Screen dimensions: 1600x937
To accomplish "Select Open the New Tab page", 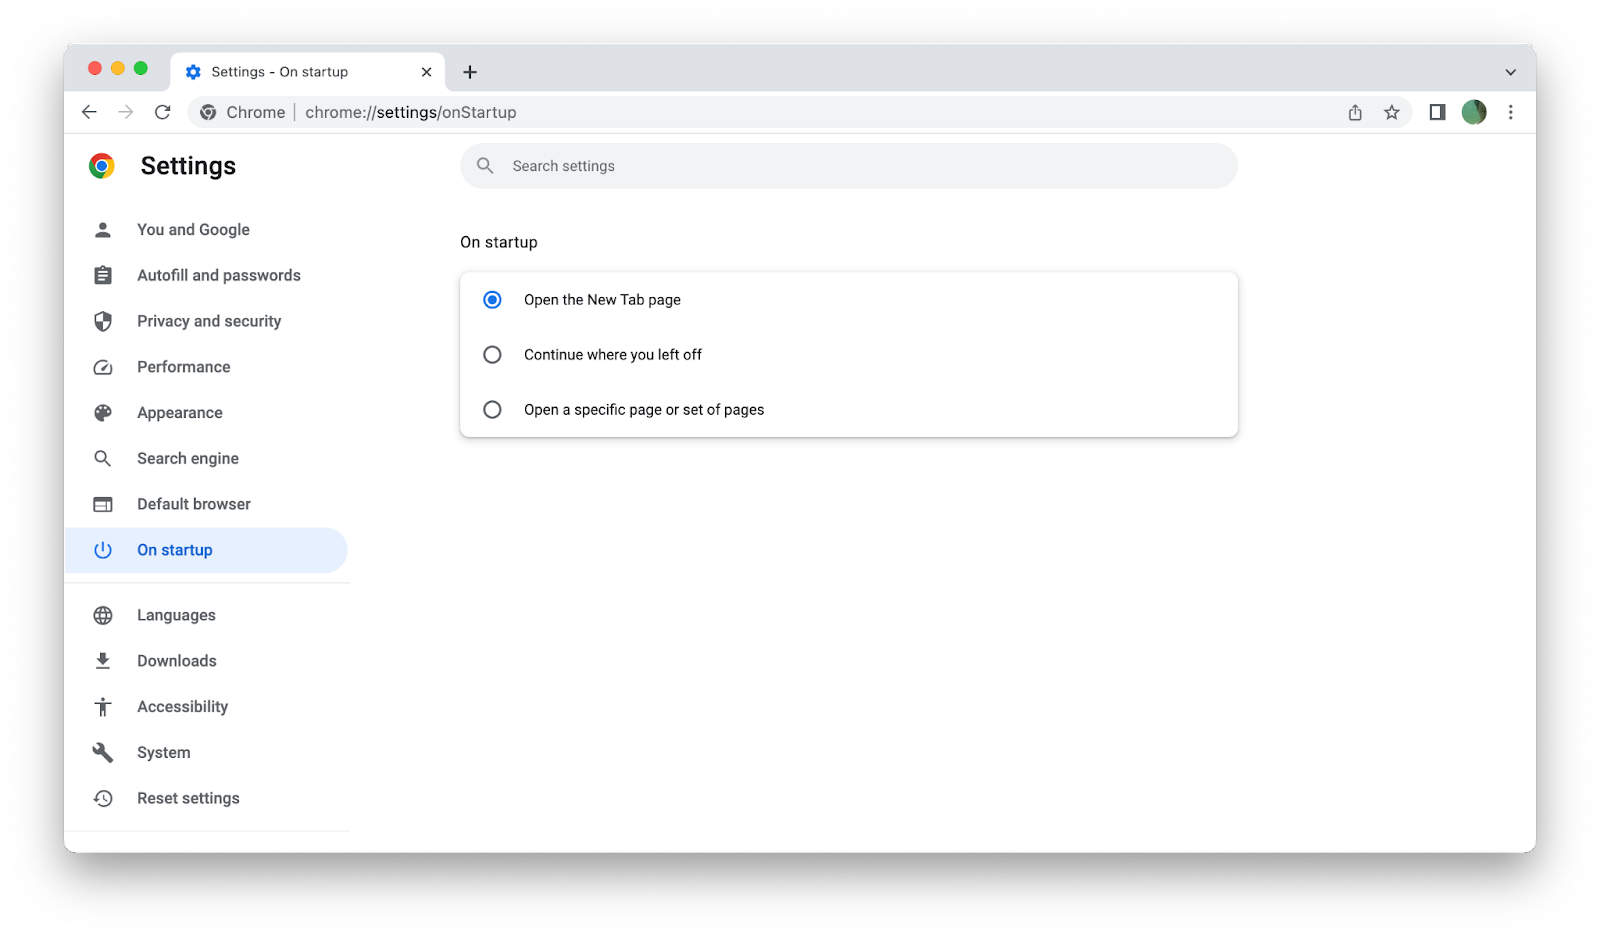I will point(492,299).
